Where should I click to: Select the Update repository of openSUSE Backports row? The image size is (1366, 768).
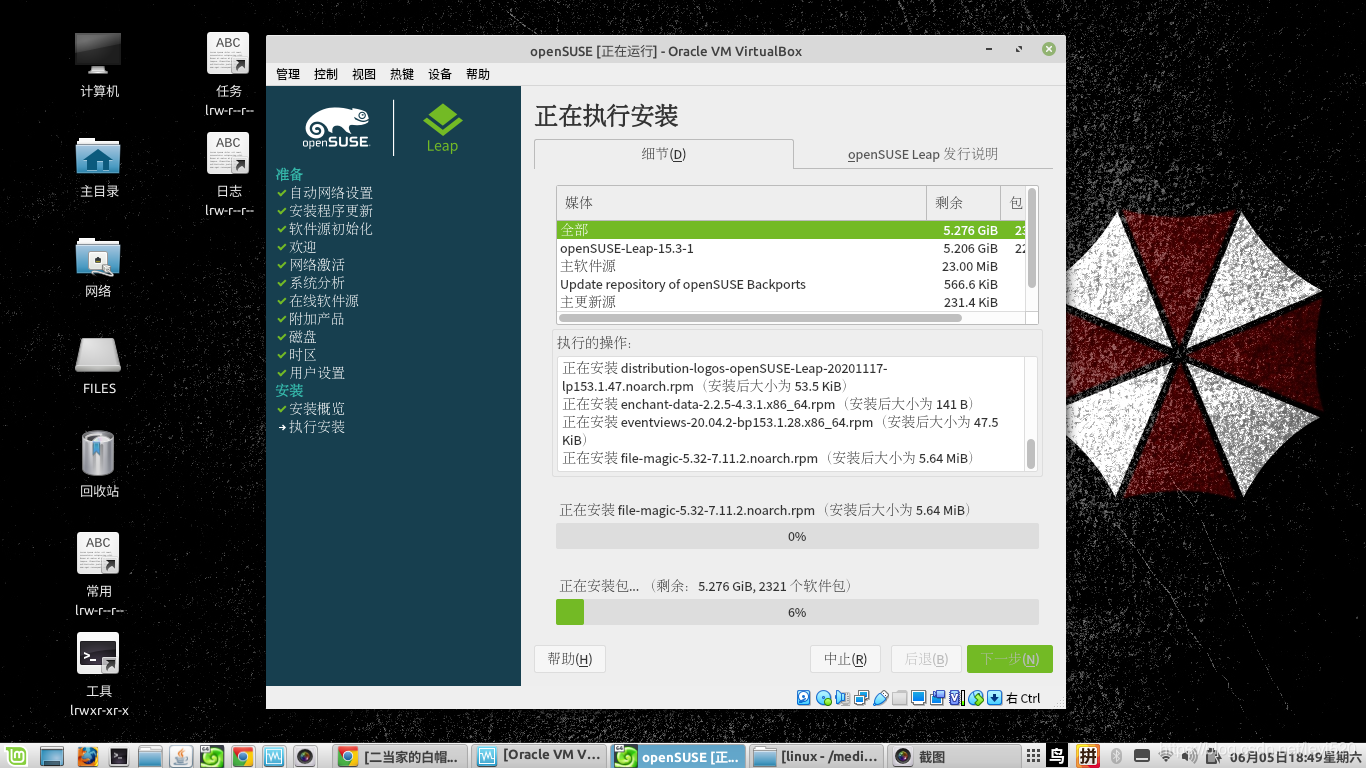point(791,284)
